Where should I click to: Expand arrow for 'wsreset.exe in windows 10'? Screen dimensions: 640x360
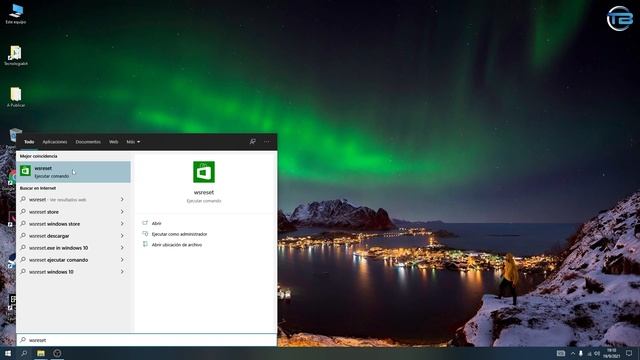tap(122, 248)
